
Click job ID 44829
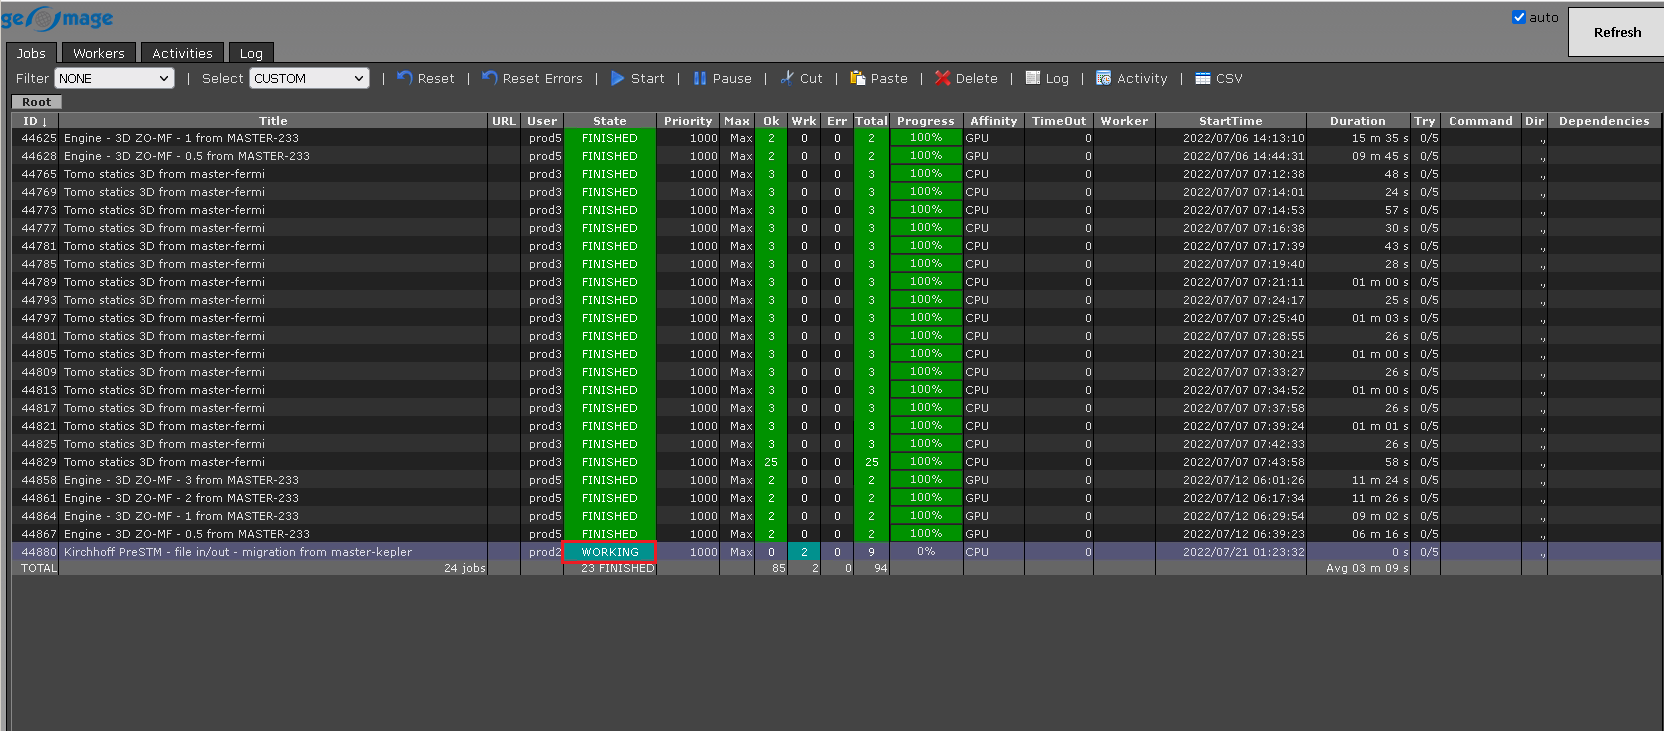pos(39,462)
